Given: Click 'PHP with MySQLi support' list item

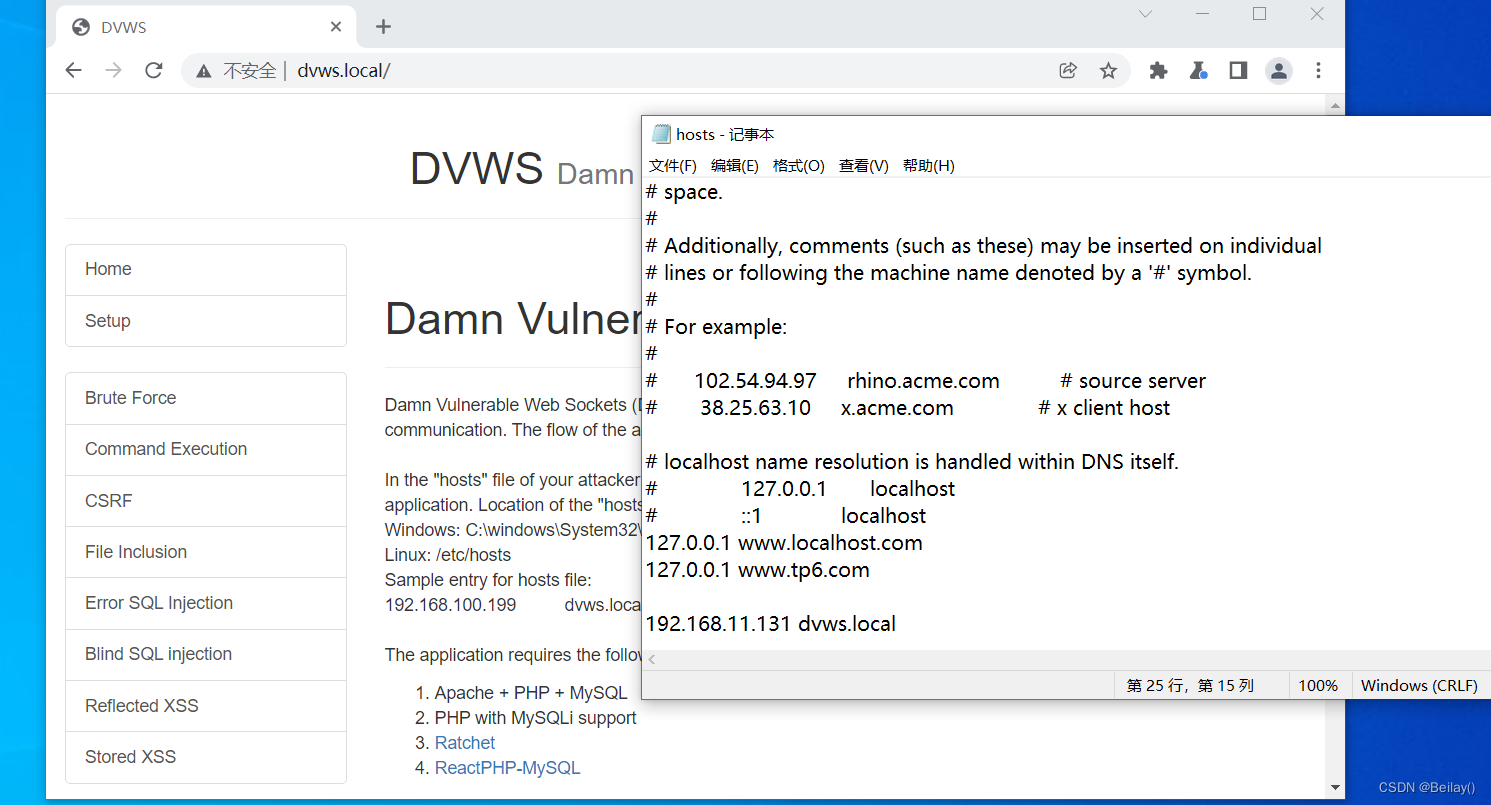Looking at the screenshot, I should click(535, 718).
